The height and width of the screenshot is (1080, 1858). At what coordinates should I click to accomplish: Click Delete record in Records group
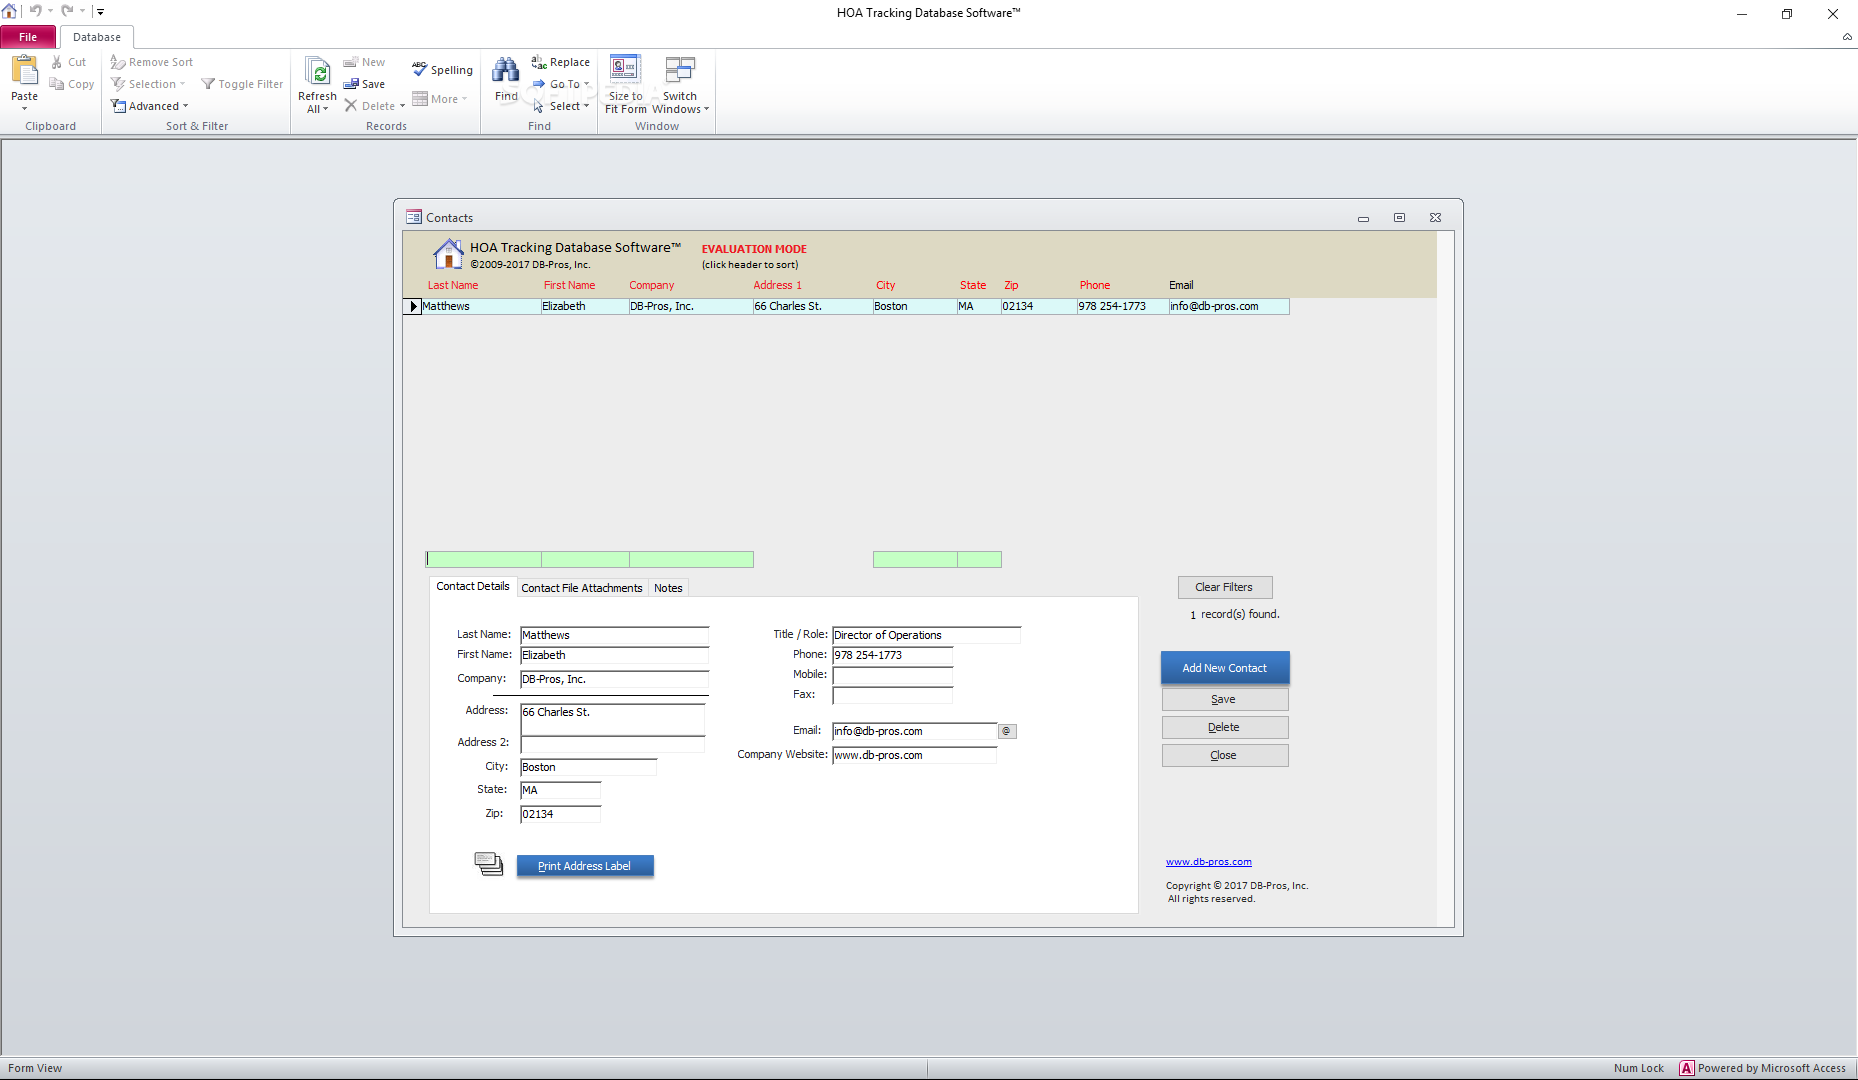click(x=369, y=106)
